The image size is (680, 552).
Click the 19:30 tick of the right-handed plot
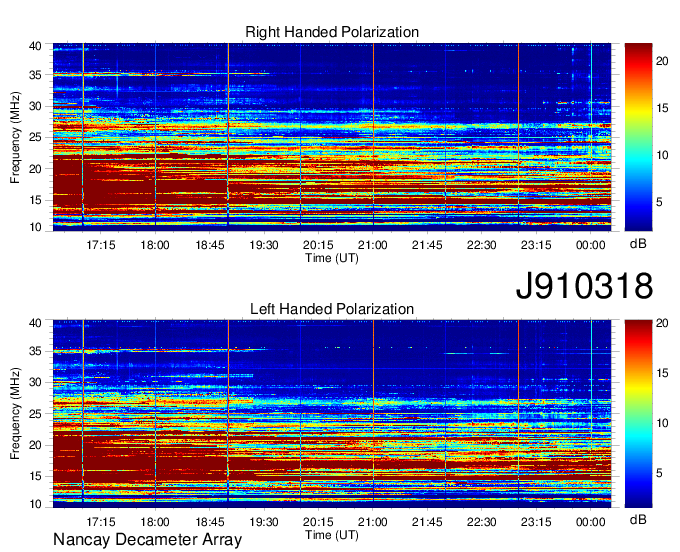(264, 245)
